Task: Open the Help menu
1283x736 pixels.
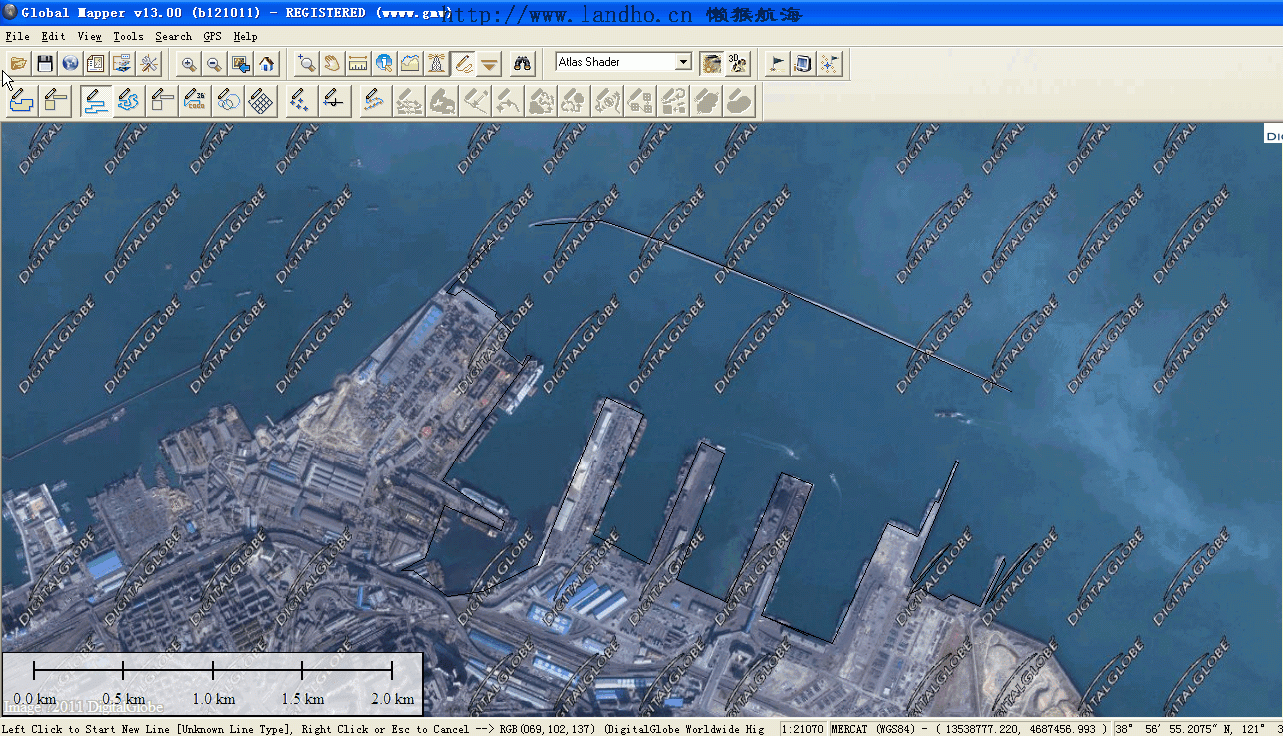Action: click(245, 36)
